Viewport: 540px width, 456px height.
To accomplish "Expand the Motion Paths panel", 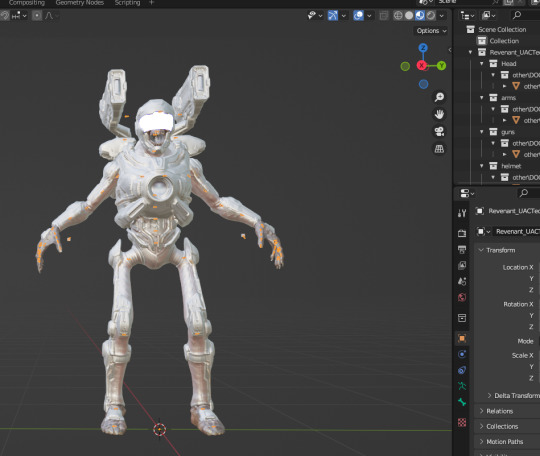I will coord(507,442).
